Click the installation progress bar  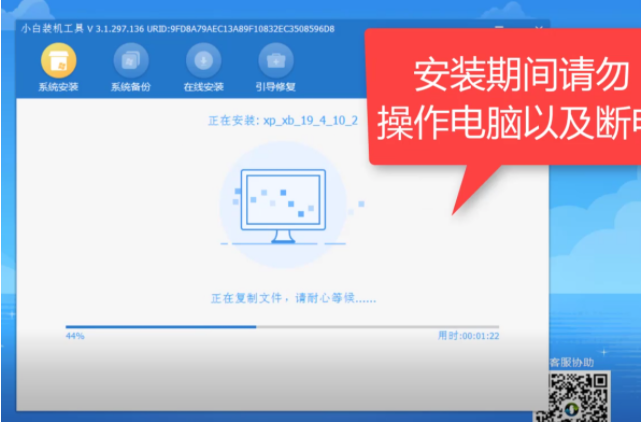click(282, 327)
